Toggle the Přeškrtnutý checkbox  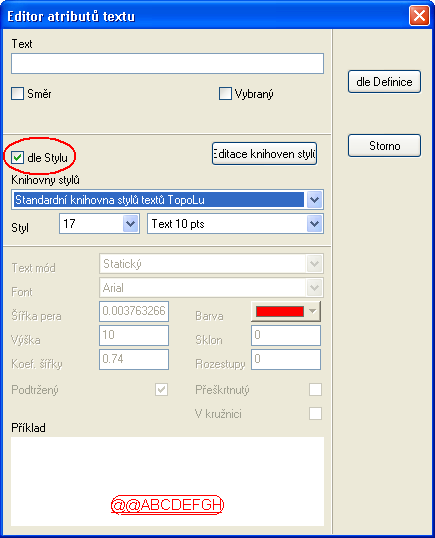(315, 390)
